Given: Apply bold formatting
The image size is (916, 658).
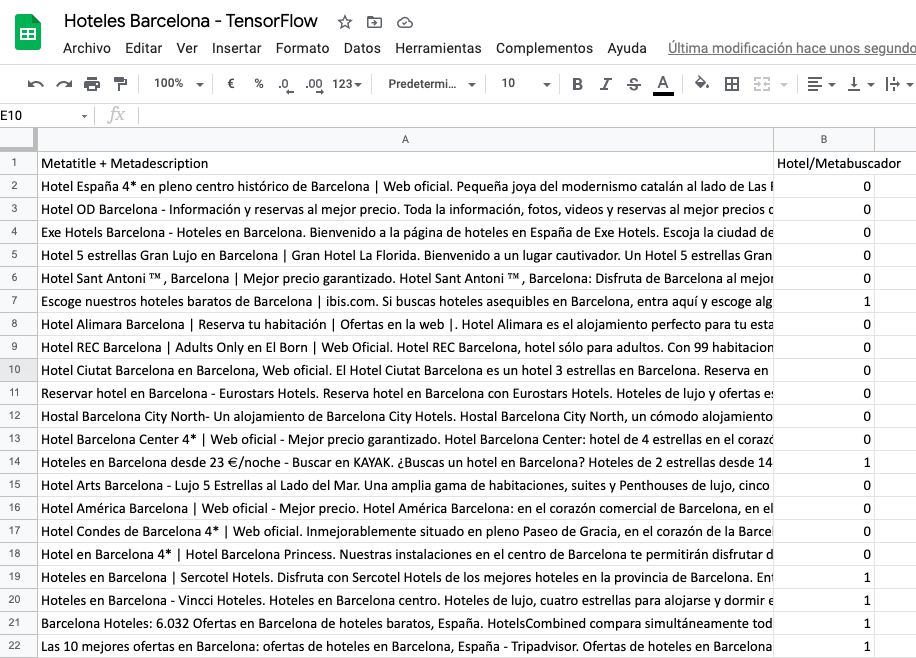Looking at the screenshot, I should pos(577,84).
